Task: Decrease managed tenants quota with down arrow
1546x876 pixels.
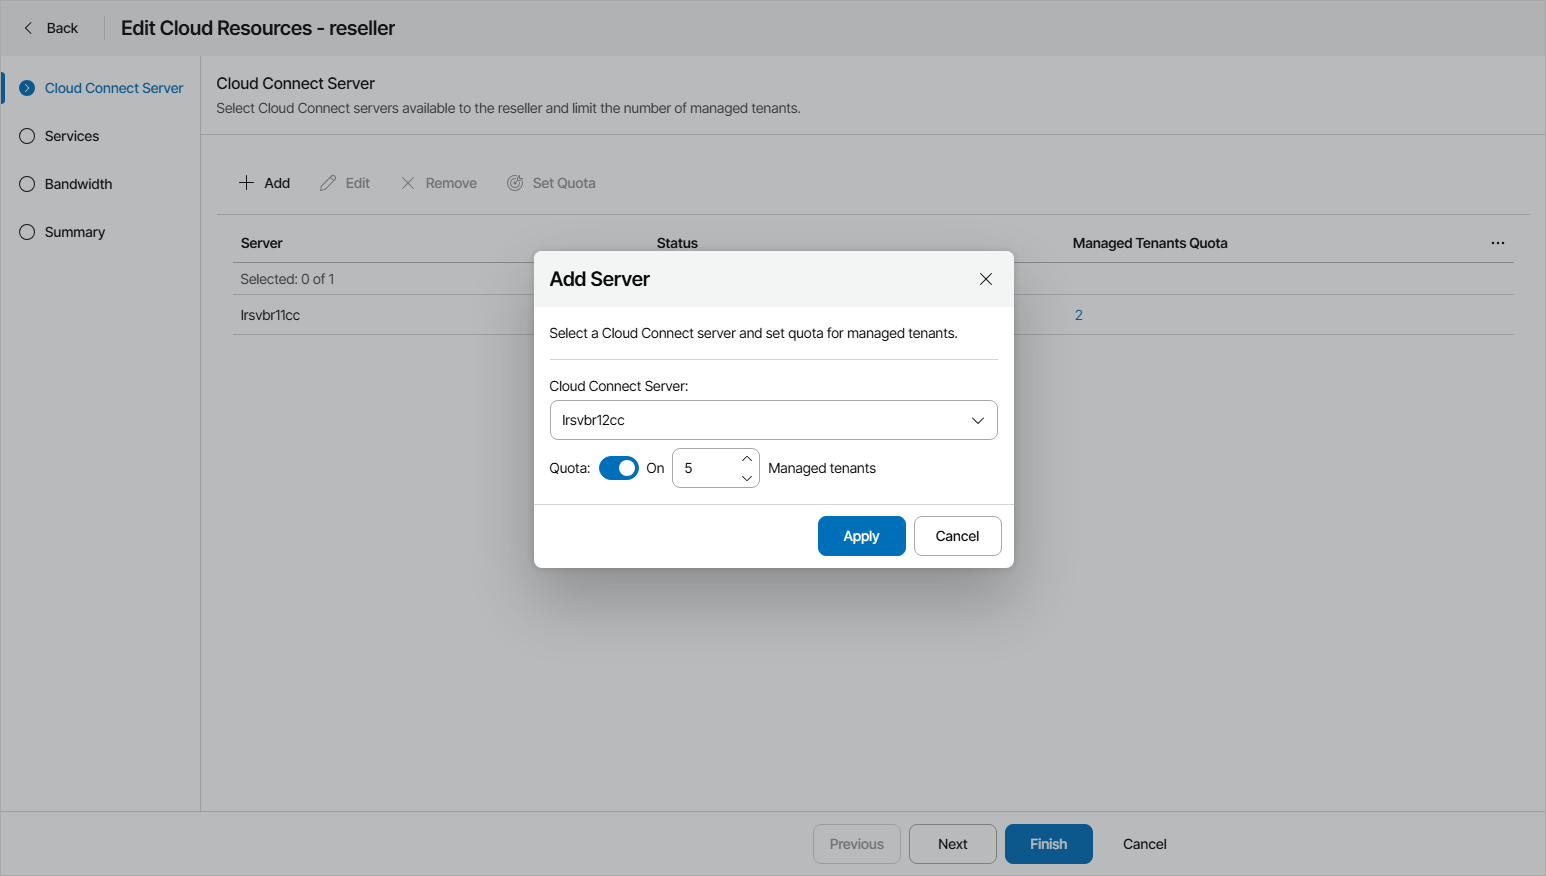Action: 747,478
